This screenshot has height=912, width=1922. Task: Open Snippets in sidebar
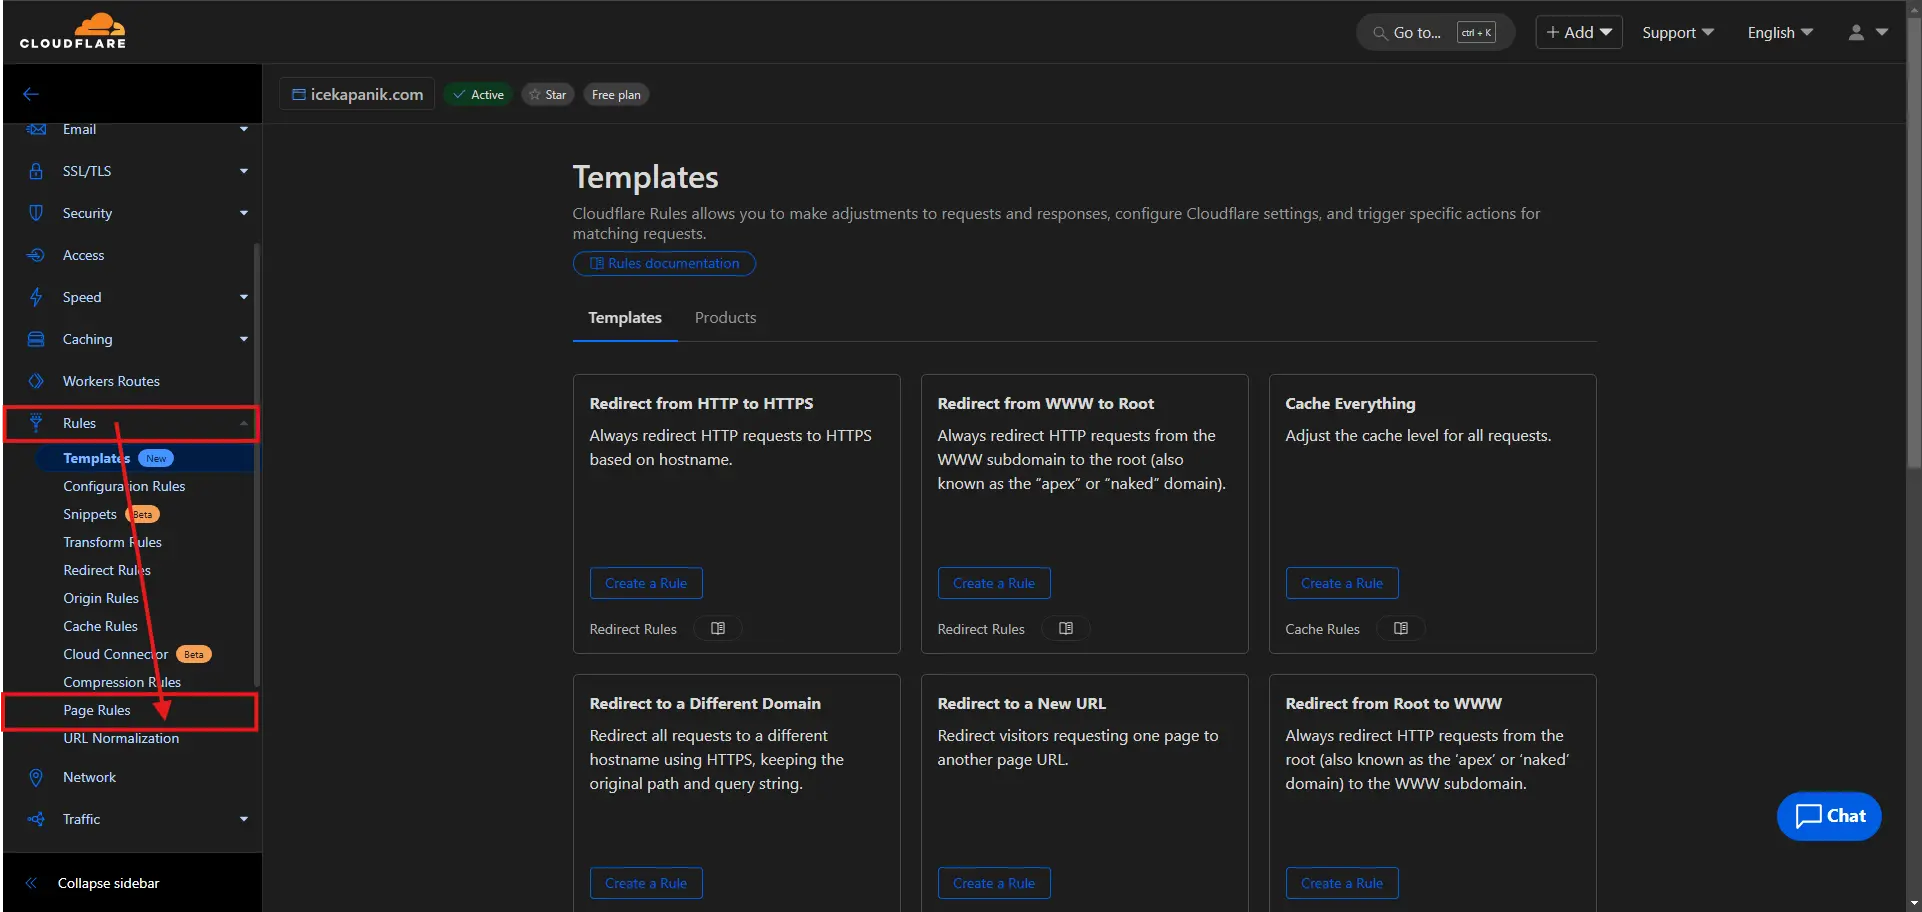tap(90, 514)
